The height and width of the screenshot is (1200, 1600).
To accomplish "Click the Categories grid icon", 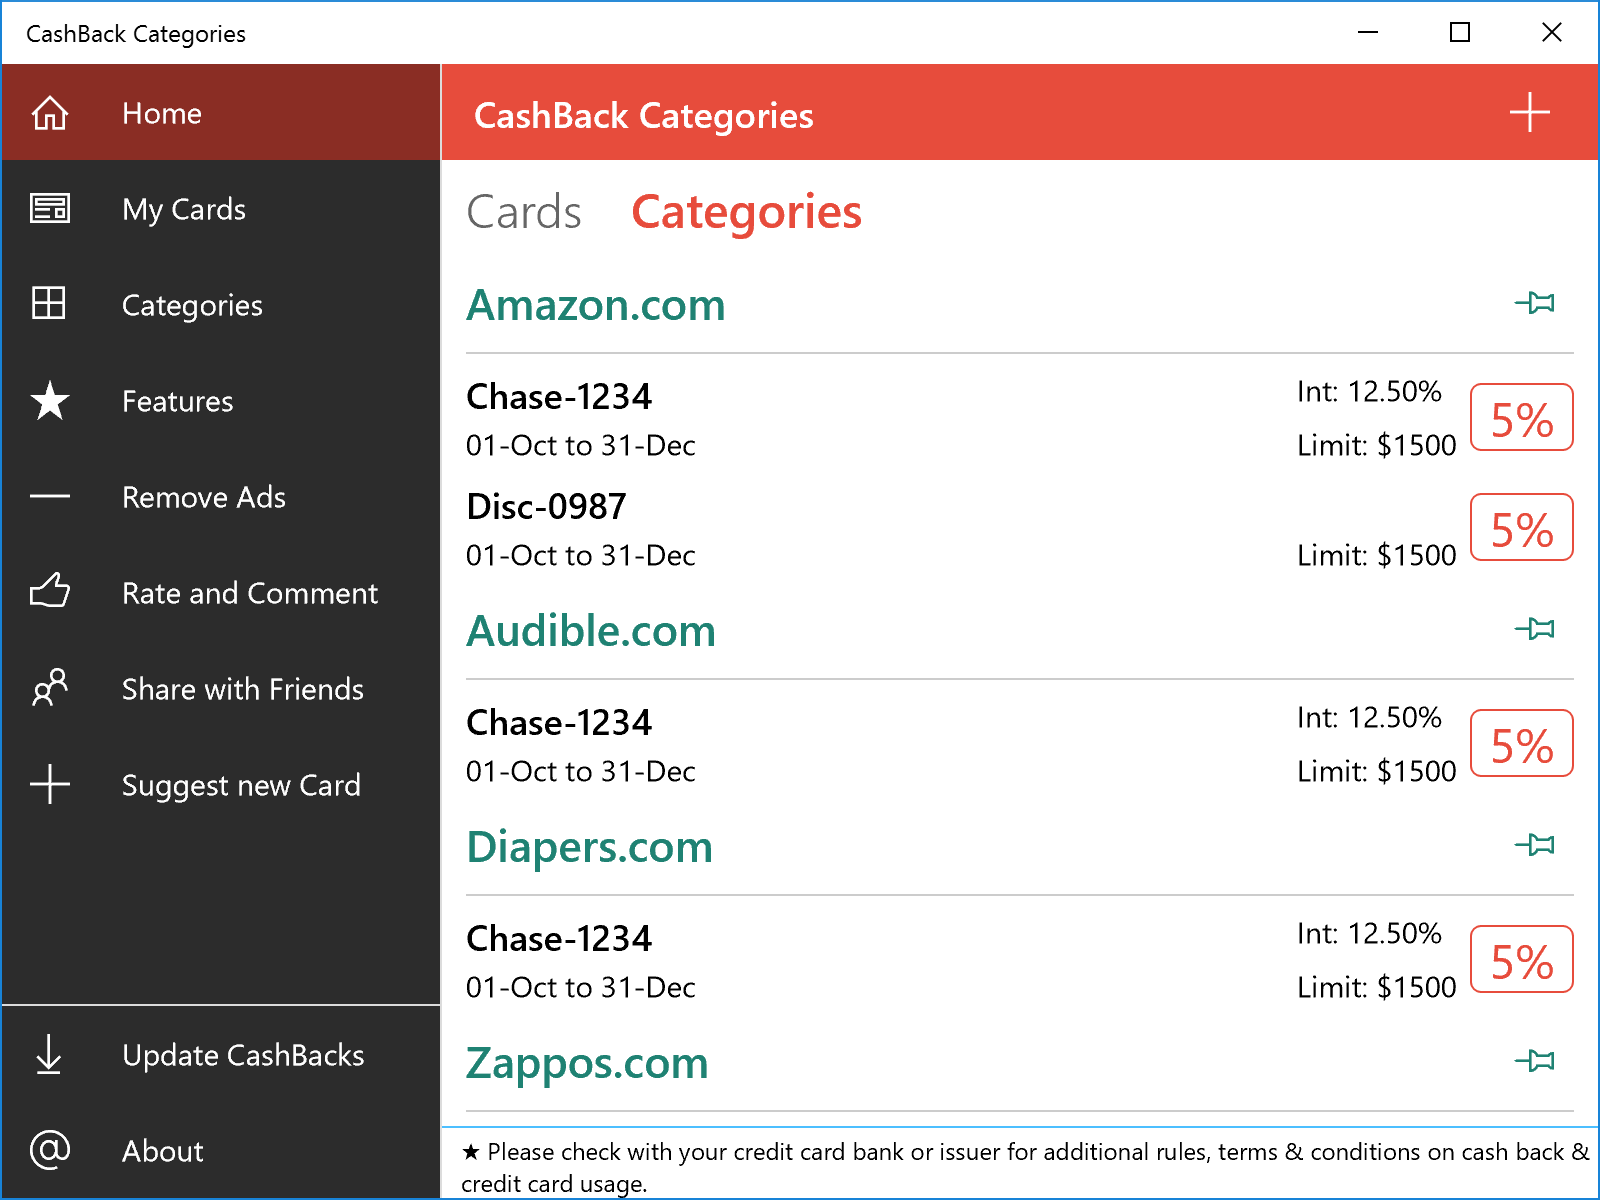I will [49, 305].
